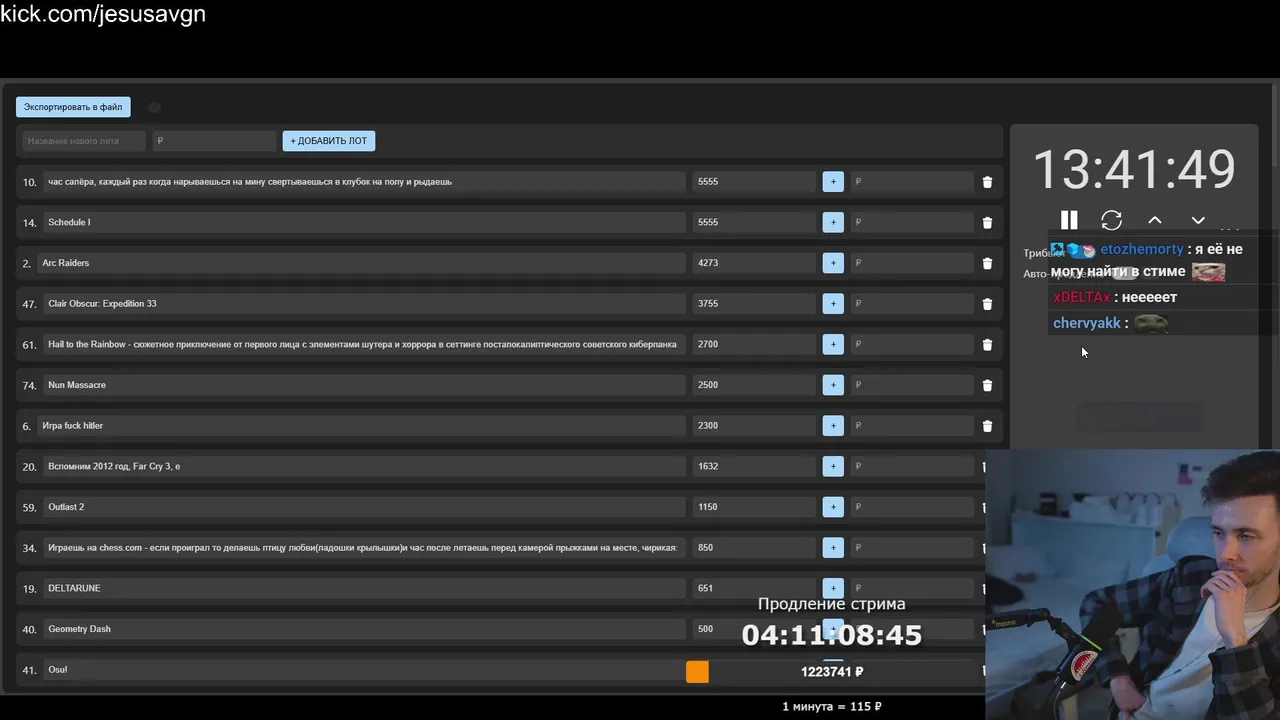Add amount to Far Cry 3 lot
Viewport: 1280px width, 720px height.
pos(833,466)
